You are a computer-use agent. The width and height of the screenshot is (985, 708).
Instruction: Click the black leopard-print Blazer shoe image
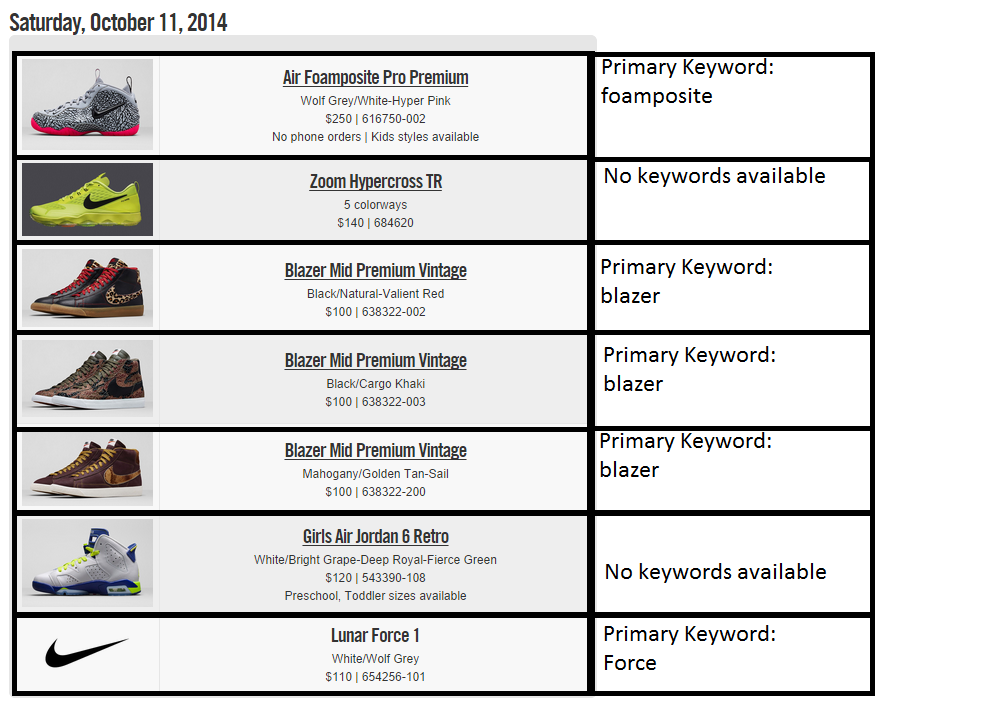click(x=87, y=288)
